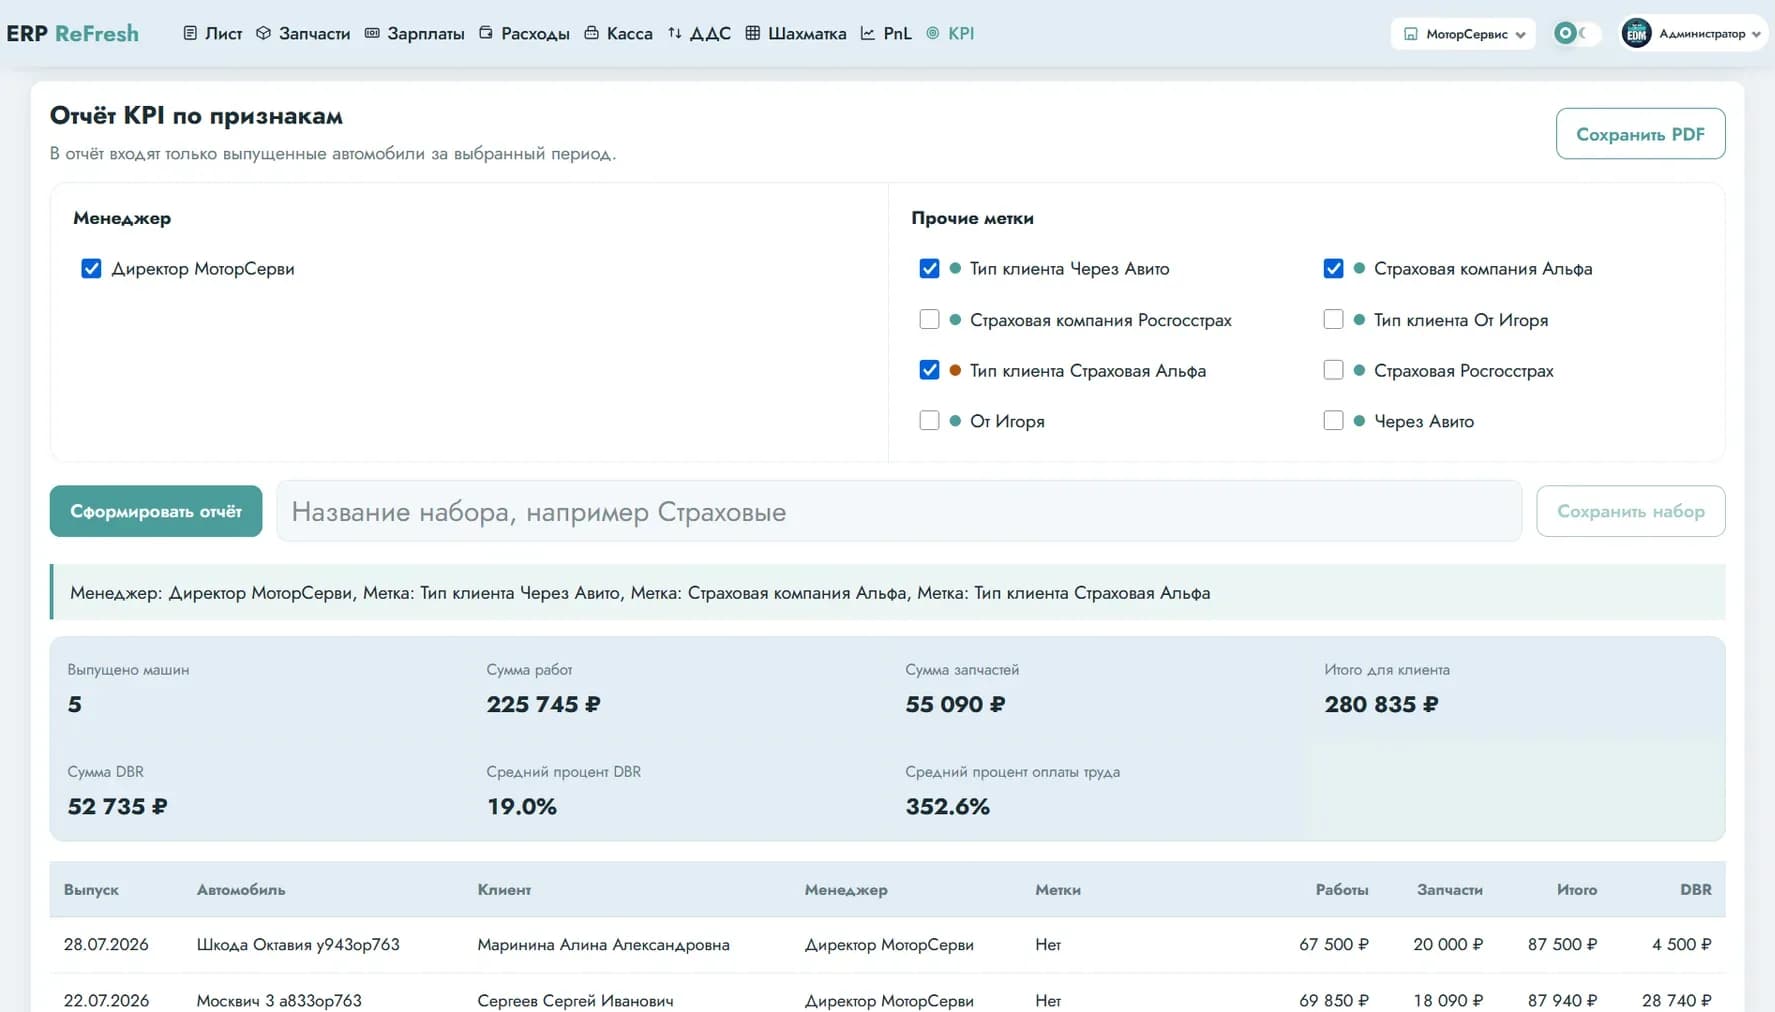Click the Запчасти box icon
Image resolution: width=1775 pixels, height=1012 pixels.
click(x=263, y=33)
